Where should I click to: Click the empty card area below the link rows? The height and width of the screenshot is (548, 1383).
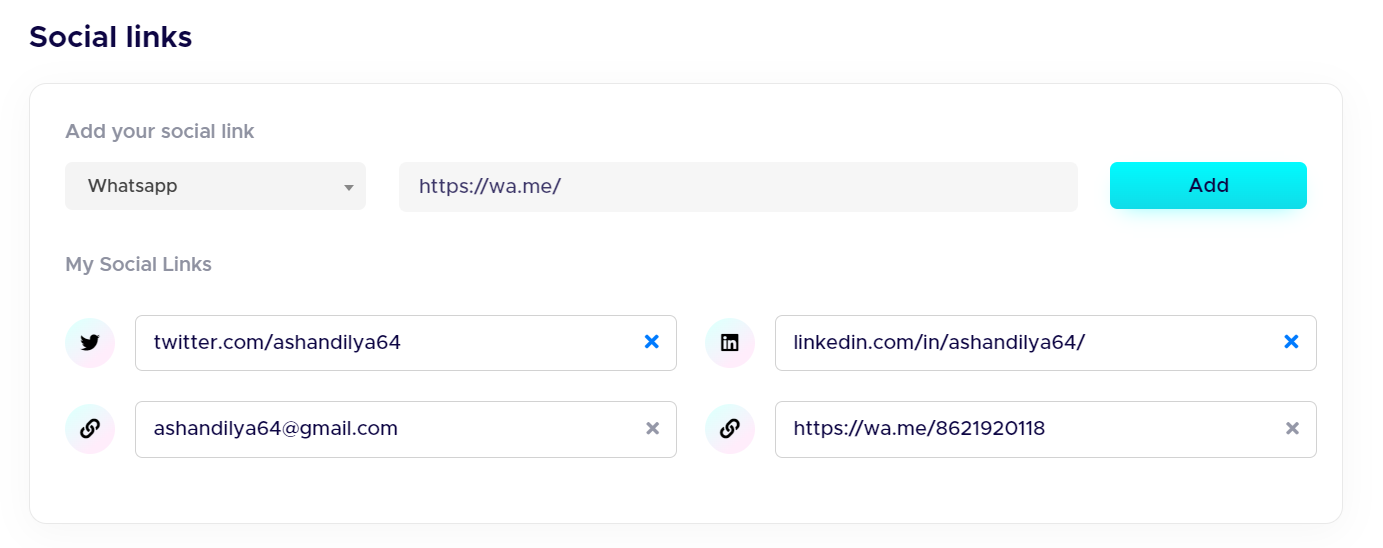tap(685, 492)
